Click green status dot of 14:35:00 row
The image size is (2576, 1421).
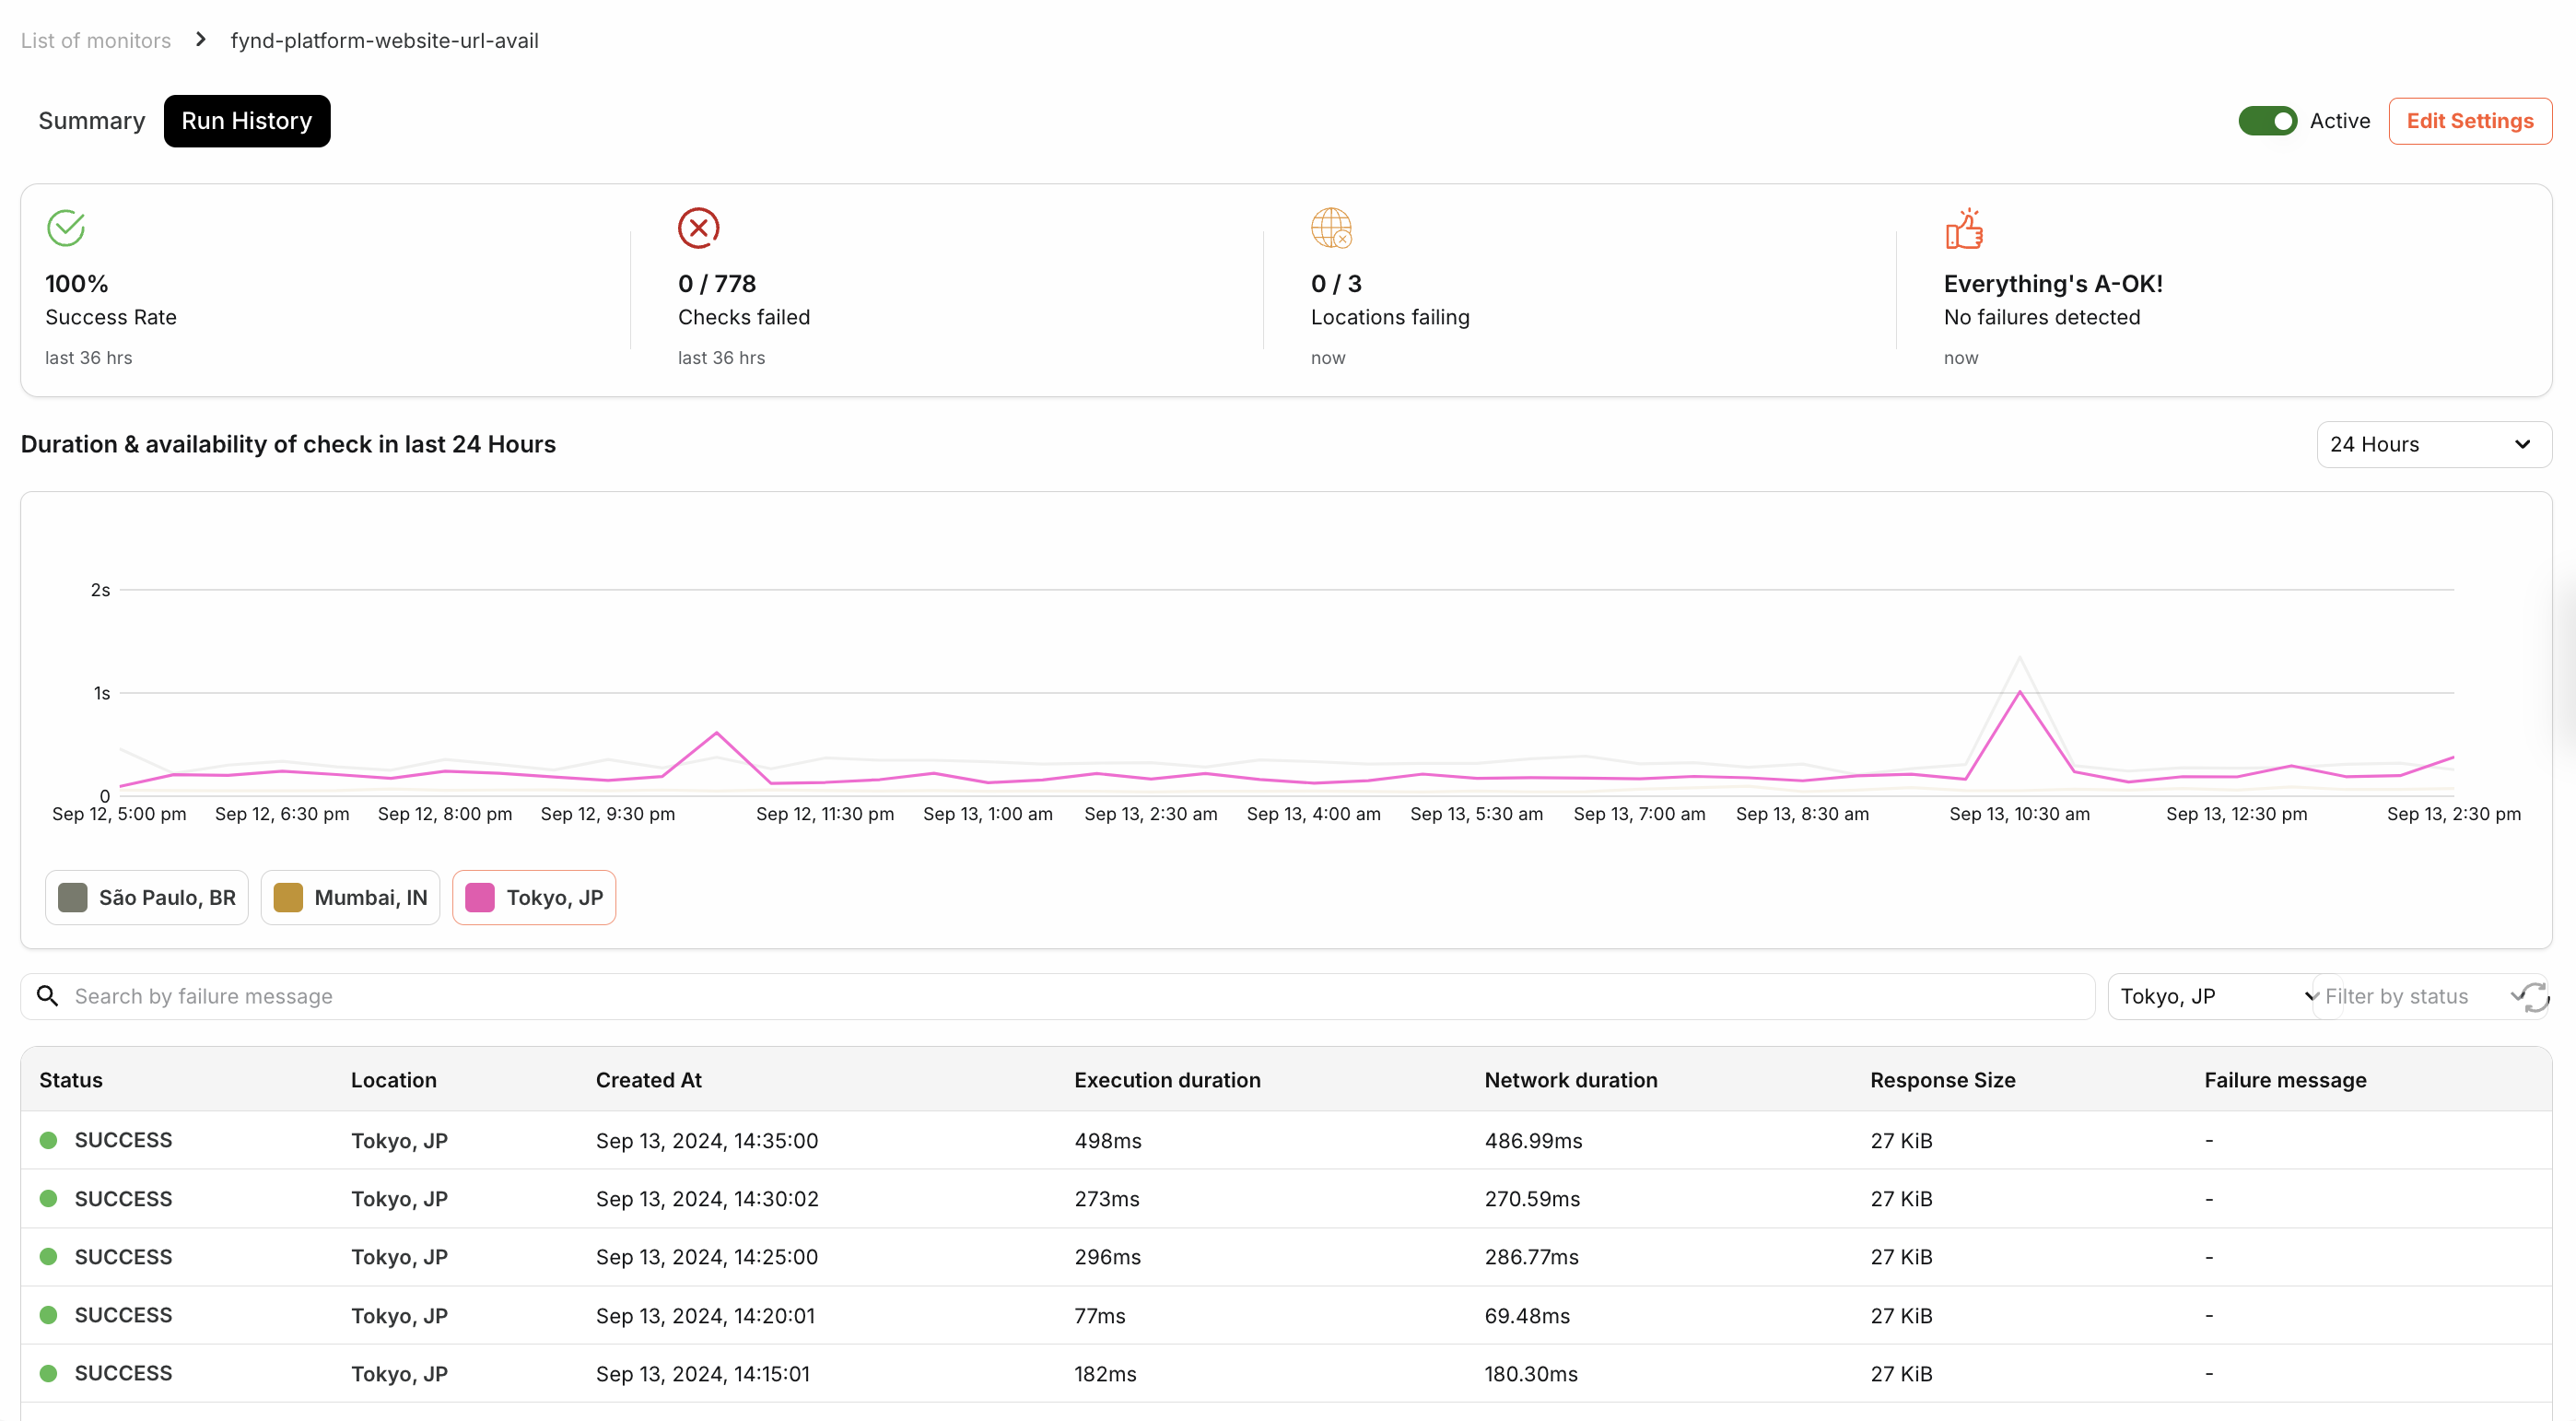coord(48,1140)
